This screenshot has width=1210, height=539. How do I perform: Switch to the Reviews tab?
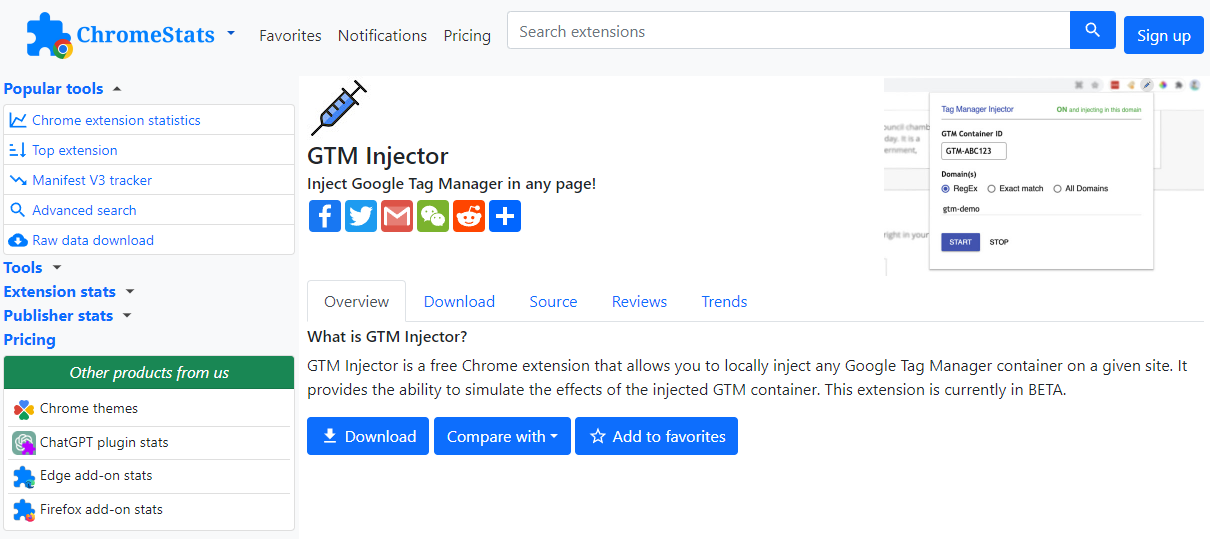click(x=639, y=301)
